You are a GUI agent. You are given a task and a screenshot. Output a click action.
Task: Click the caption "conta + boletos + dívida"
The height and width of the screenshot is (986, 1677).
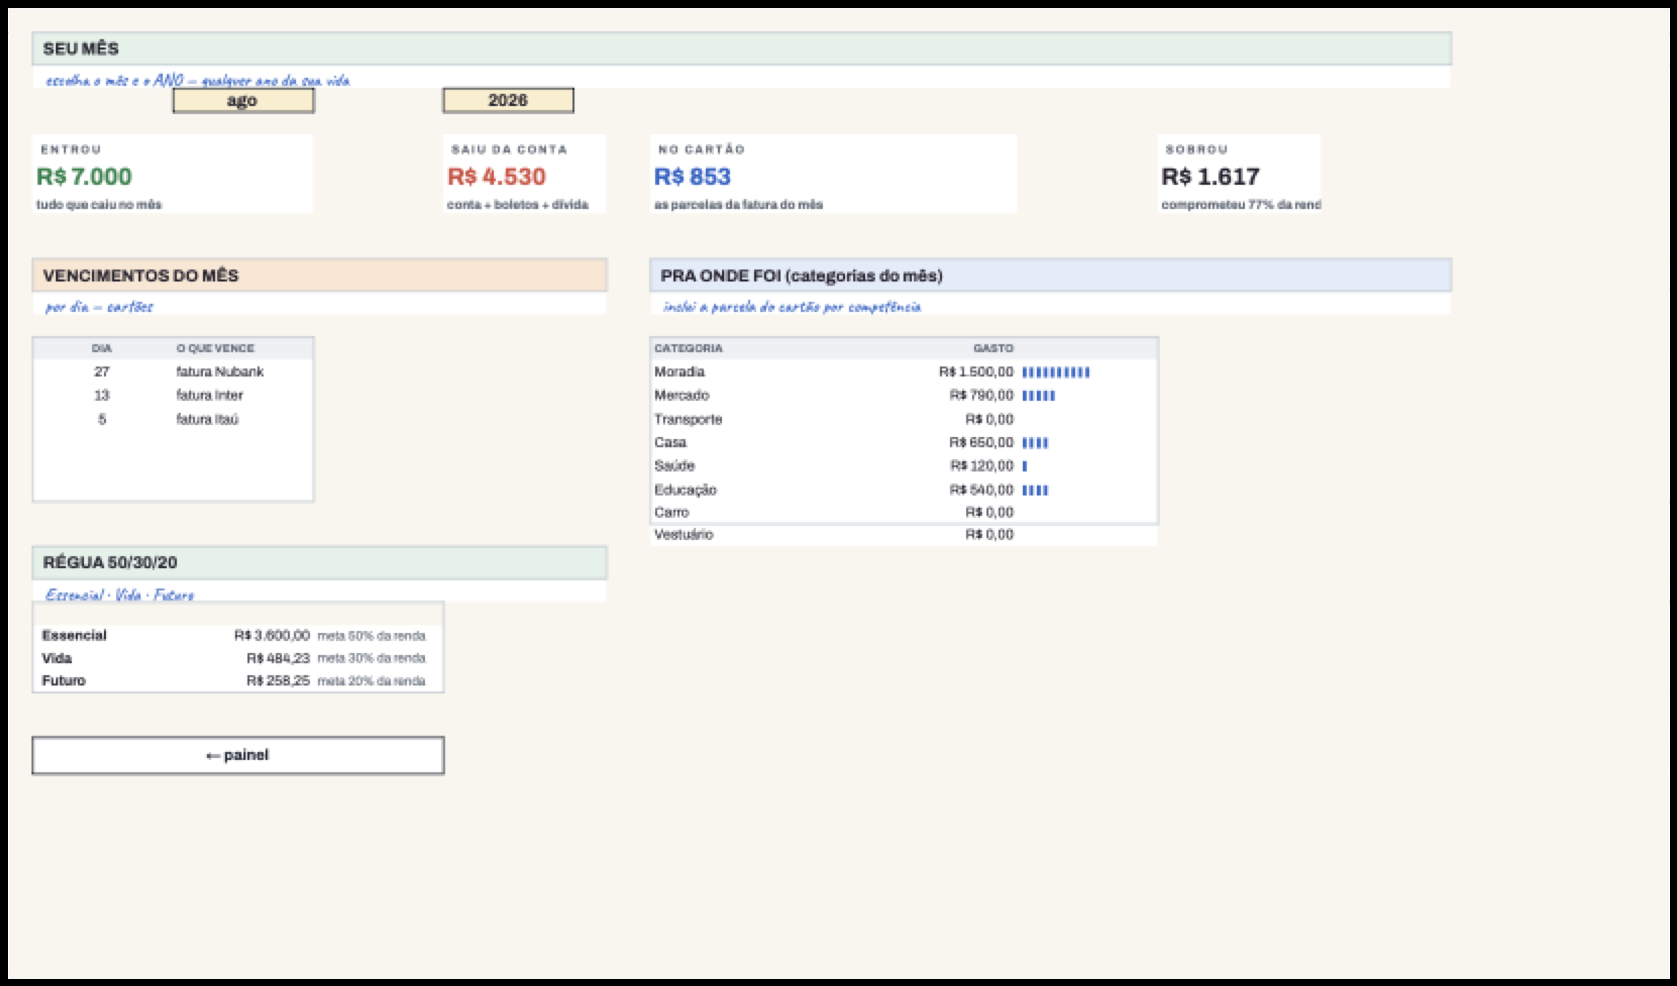coord(518,205)
